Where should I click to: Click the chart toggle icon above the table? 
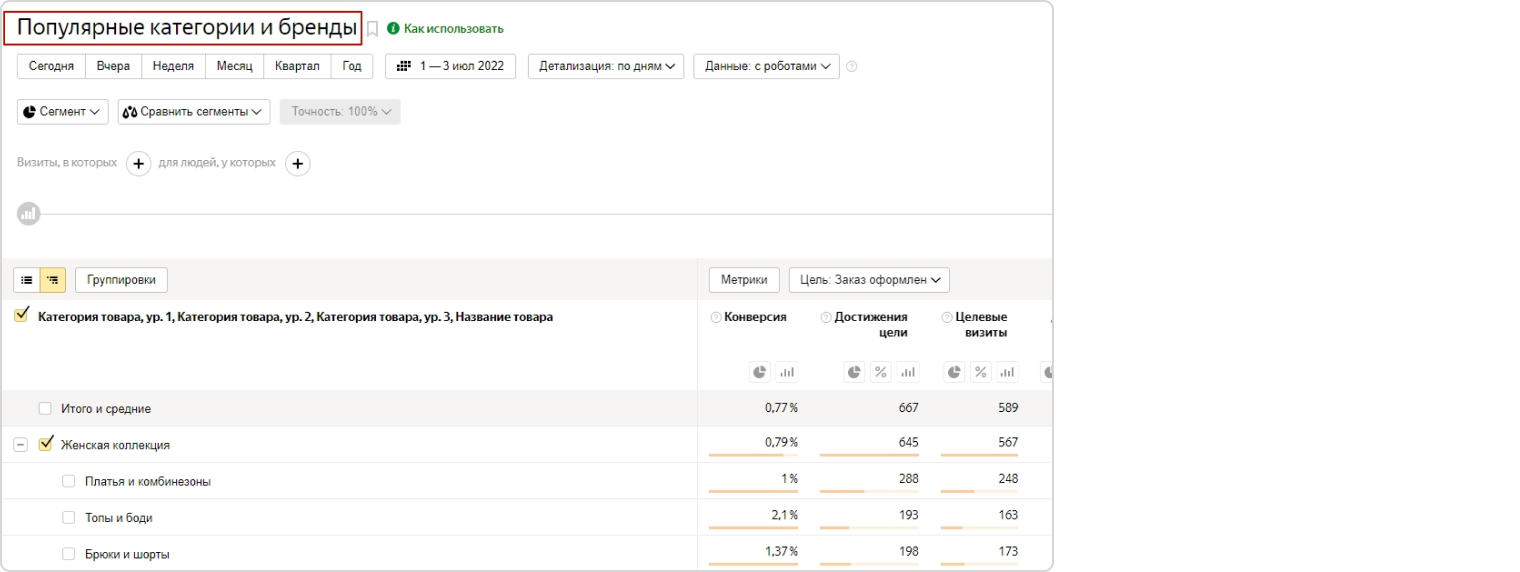pyautogui.click(x=28, y=213)
